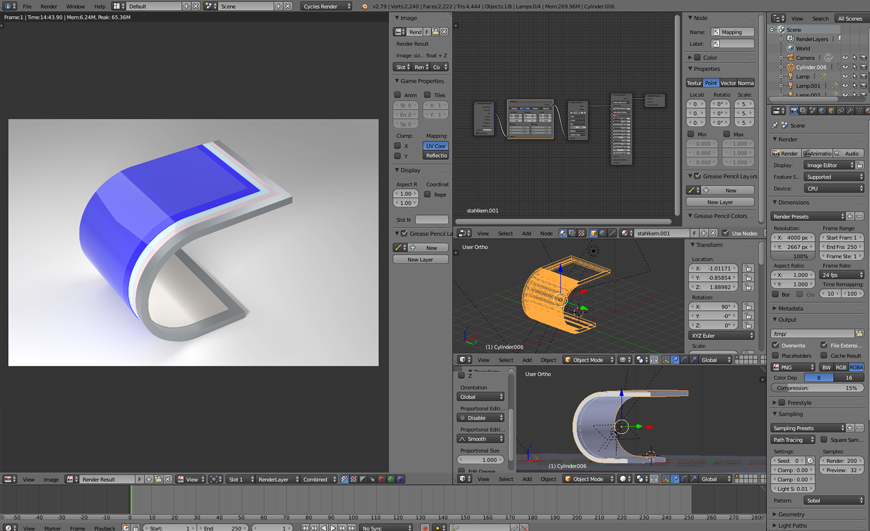870x531 pixels.
Task: Open the Object Mode dropdown in upper viewport
Action: [588, 360]
